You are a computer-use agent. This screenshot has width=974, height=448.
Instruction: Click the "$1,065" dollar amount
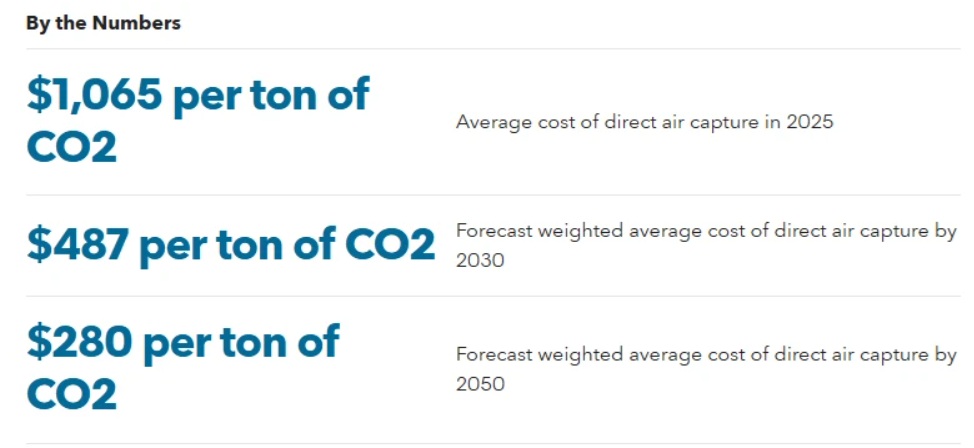[x=93, y=96]
